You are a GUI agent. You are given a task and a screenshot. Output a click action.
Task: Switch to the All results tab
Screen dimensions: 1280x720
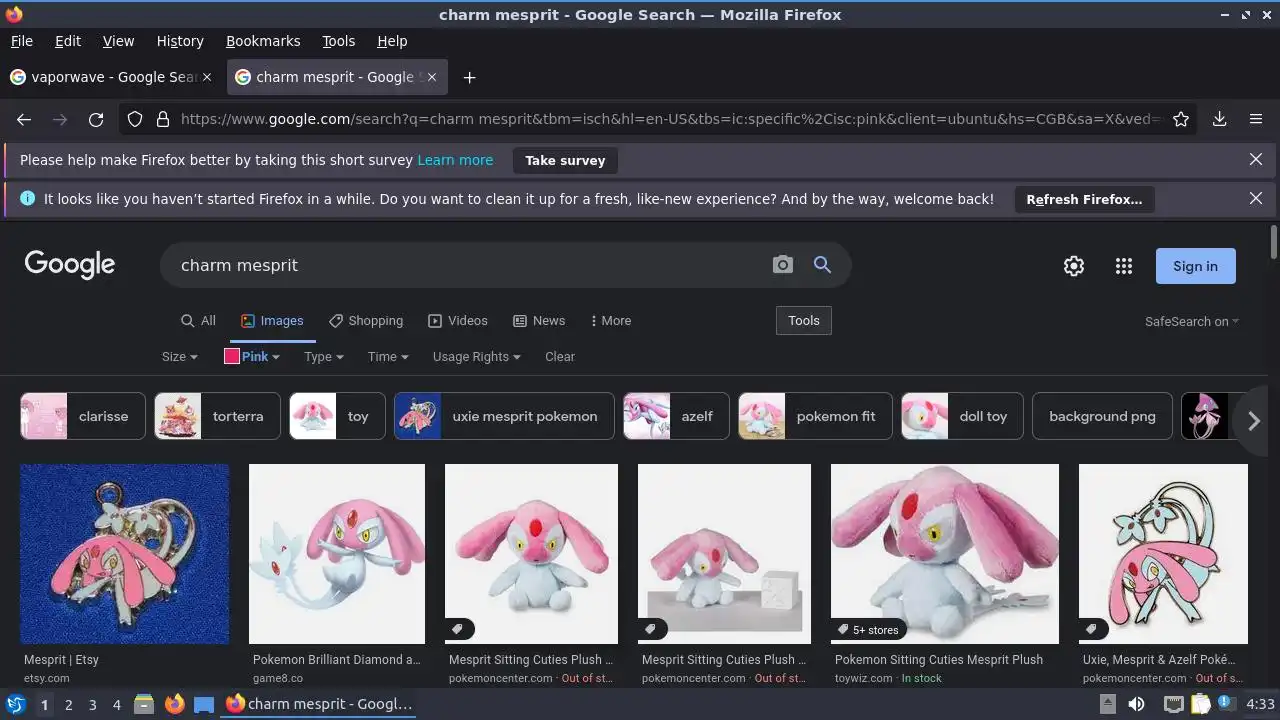click(198, 321)
